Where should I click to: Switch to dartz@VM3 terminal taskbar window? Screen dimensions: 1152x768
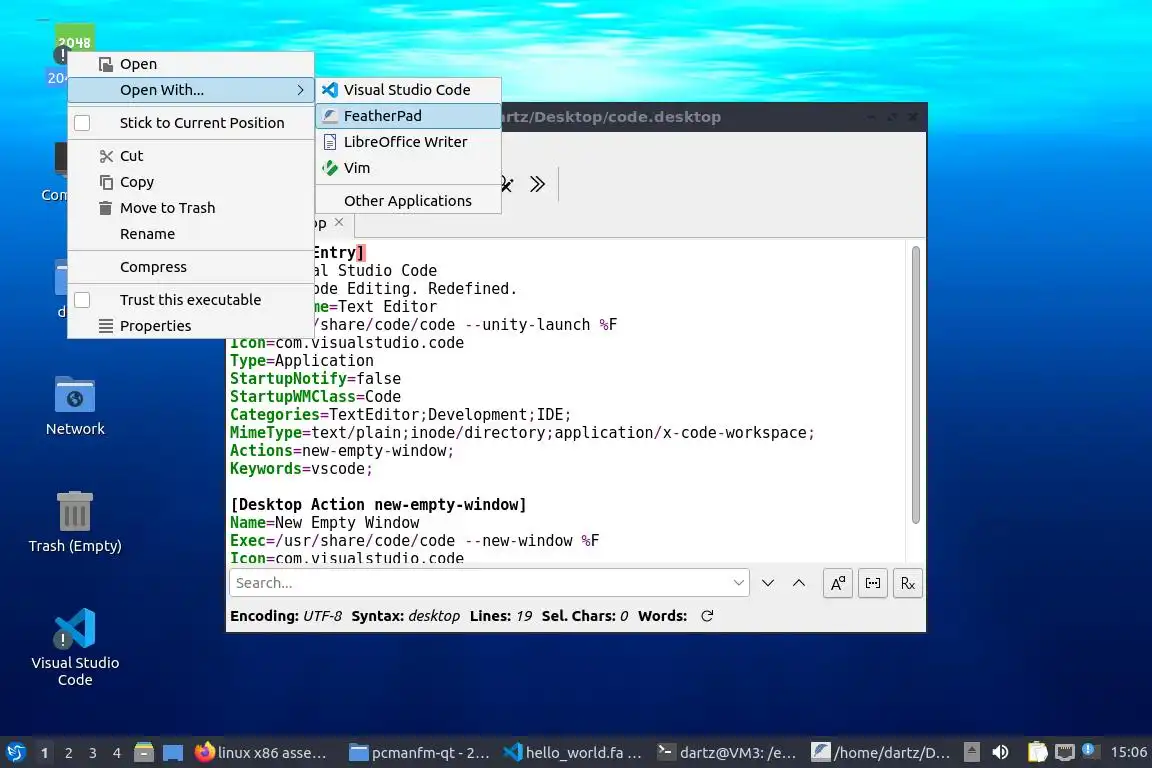click(x=727, y=752)
